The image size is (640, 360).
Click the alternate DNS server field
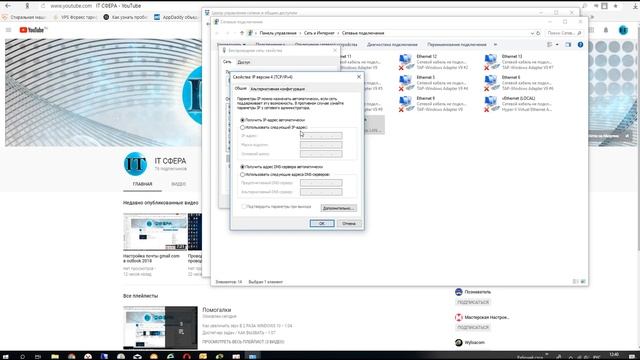click(x=321, y=192)
